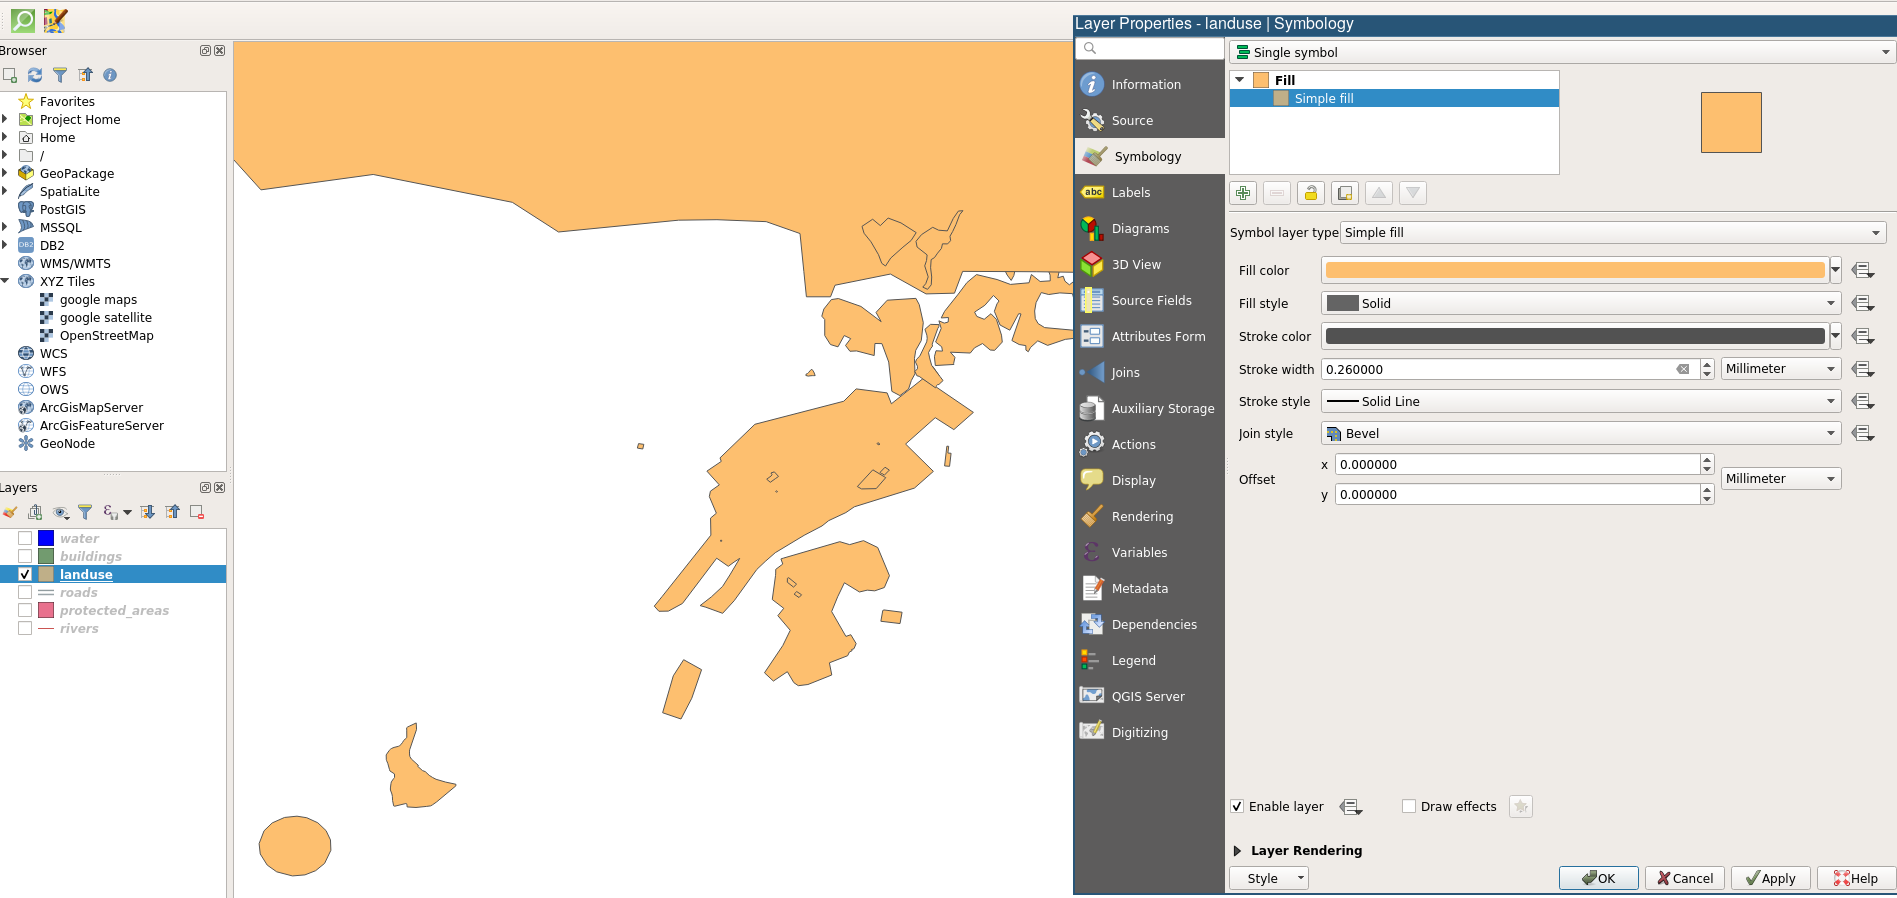This screenshot has height=898, width=1897.
Task: Refresh the Browser panel
Action: coord(35,75)
